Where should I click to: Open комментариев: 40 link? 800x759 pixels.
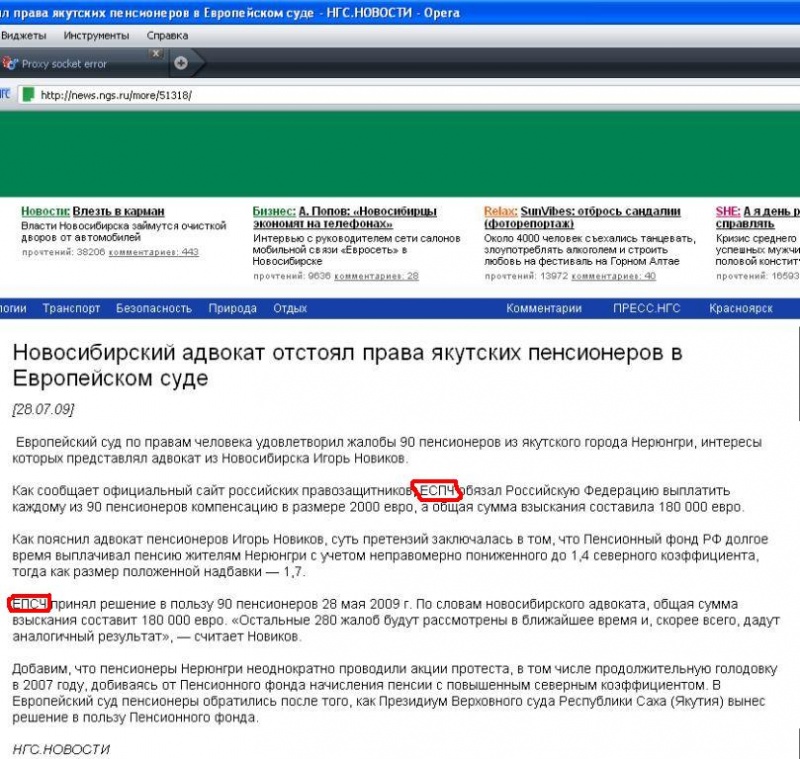pyautogui.click(x=613, y=276)
